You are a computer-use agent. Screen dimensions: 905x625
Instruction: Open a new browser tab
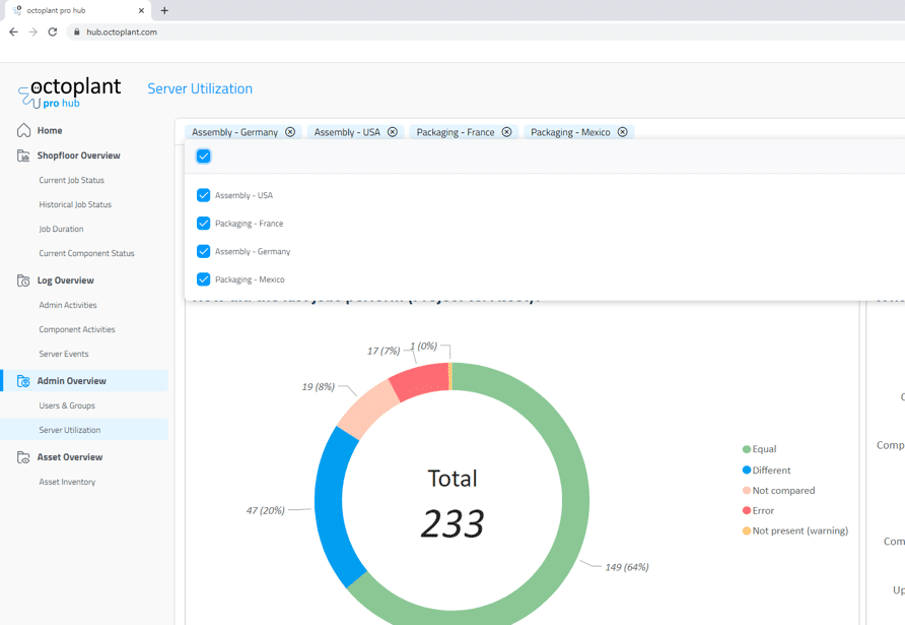click(164, 11)
